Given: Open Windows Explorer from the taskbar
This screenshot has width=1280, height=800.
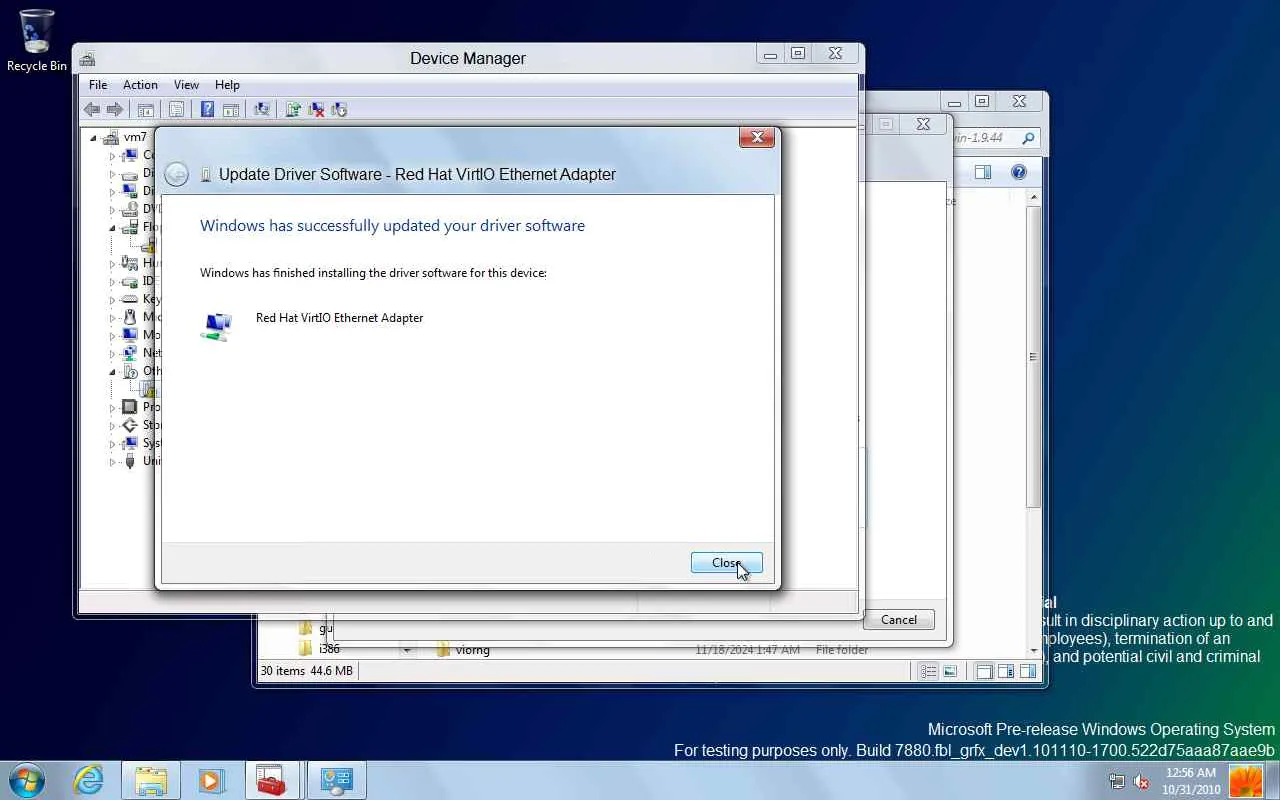Looking at the screenshot, I should 150,780.
